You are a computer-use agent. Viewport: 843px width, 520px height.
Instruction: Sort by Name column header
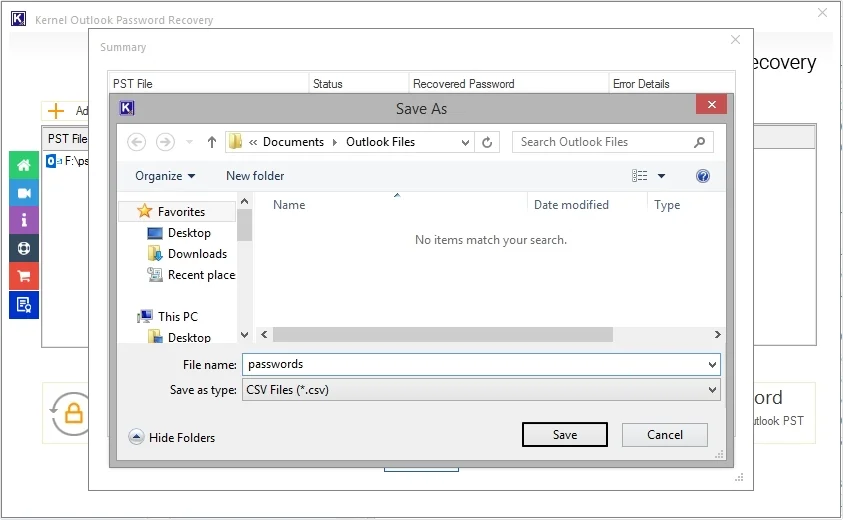(289, 205)
